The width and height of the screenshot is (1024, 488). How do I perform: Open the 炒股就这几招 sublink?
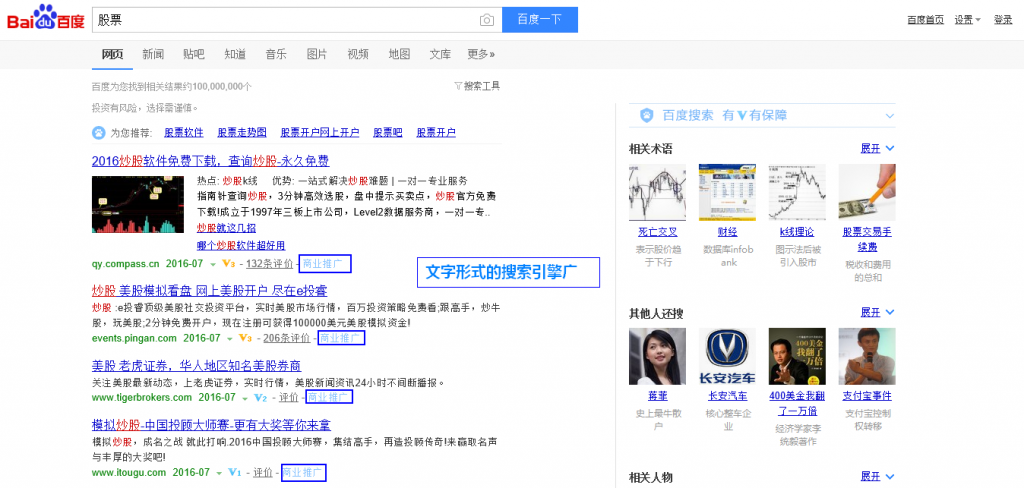[226, 228]
